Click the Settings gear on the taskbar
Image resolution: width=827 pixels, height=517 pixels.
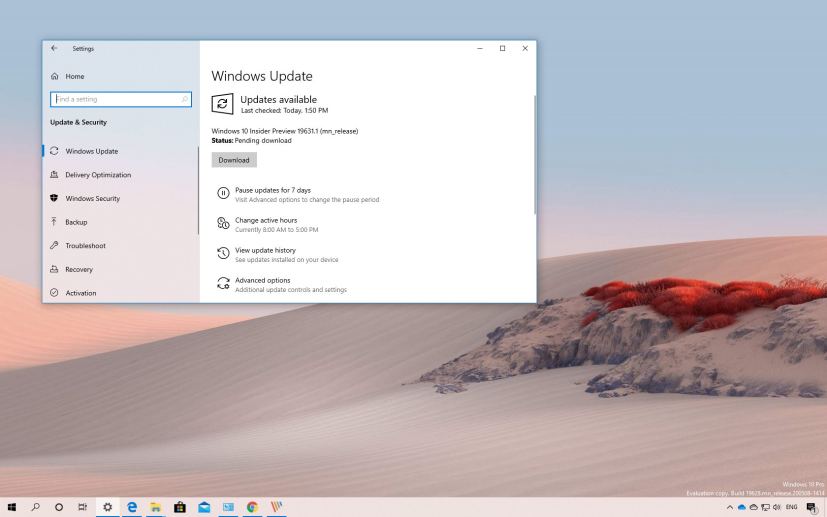[107, 507]
